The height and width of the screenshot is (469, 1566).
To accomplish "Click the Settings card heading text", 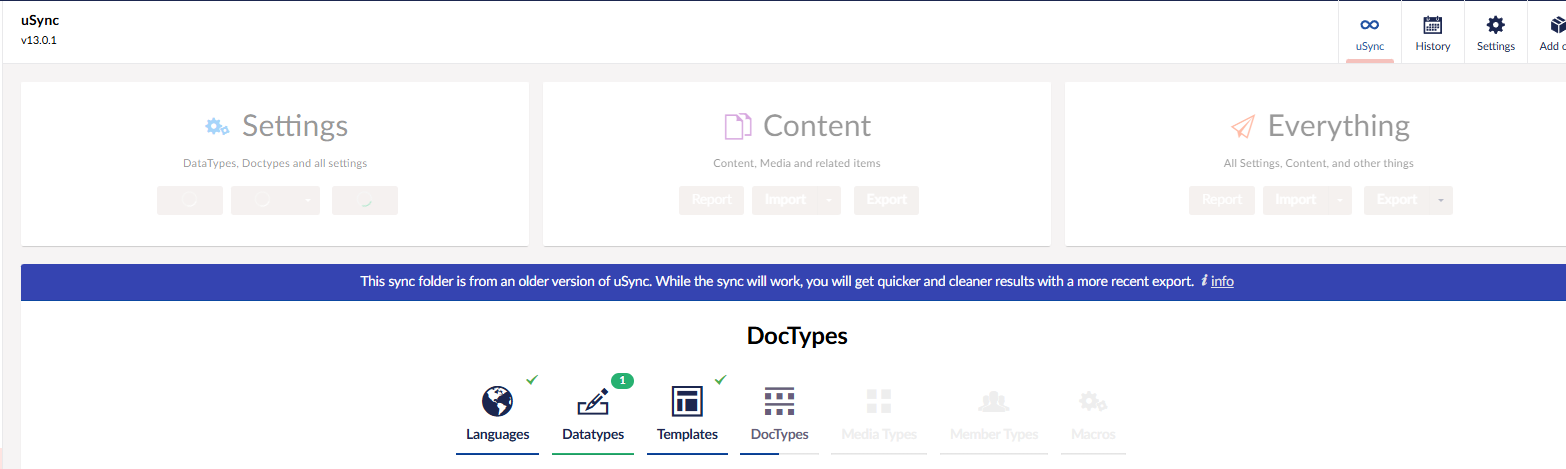I will tap(295, 126).
